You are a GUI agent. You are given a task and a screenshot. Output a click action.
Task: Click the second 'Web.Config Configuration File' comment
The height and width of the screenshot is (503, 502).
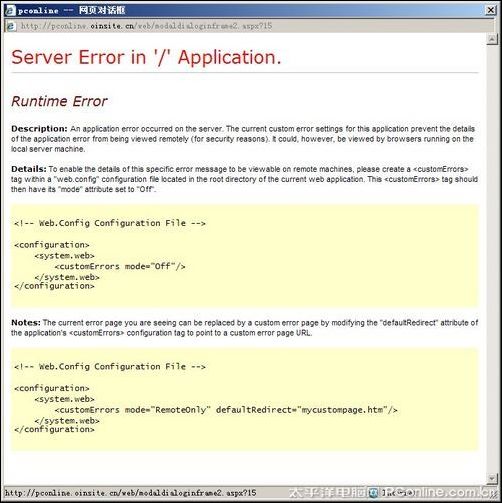pyautogui.click(x=110, y=366)
